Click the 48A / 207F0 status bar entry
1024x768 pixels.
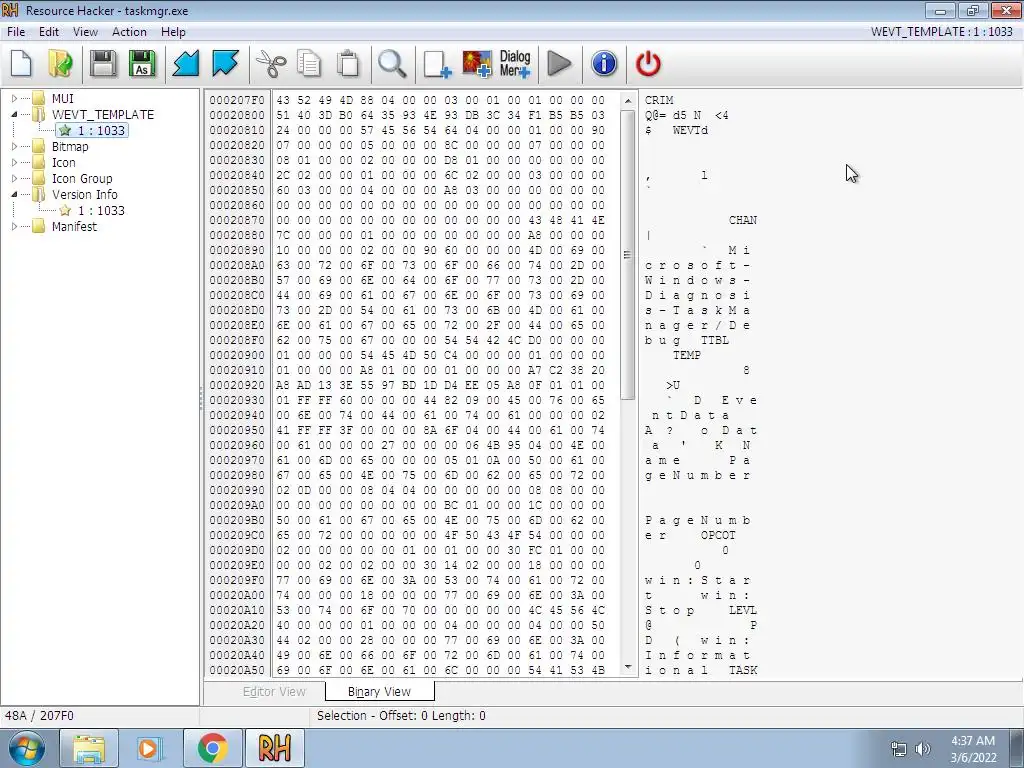[39, 716]
